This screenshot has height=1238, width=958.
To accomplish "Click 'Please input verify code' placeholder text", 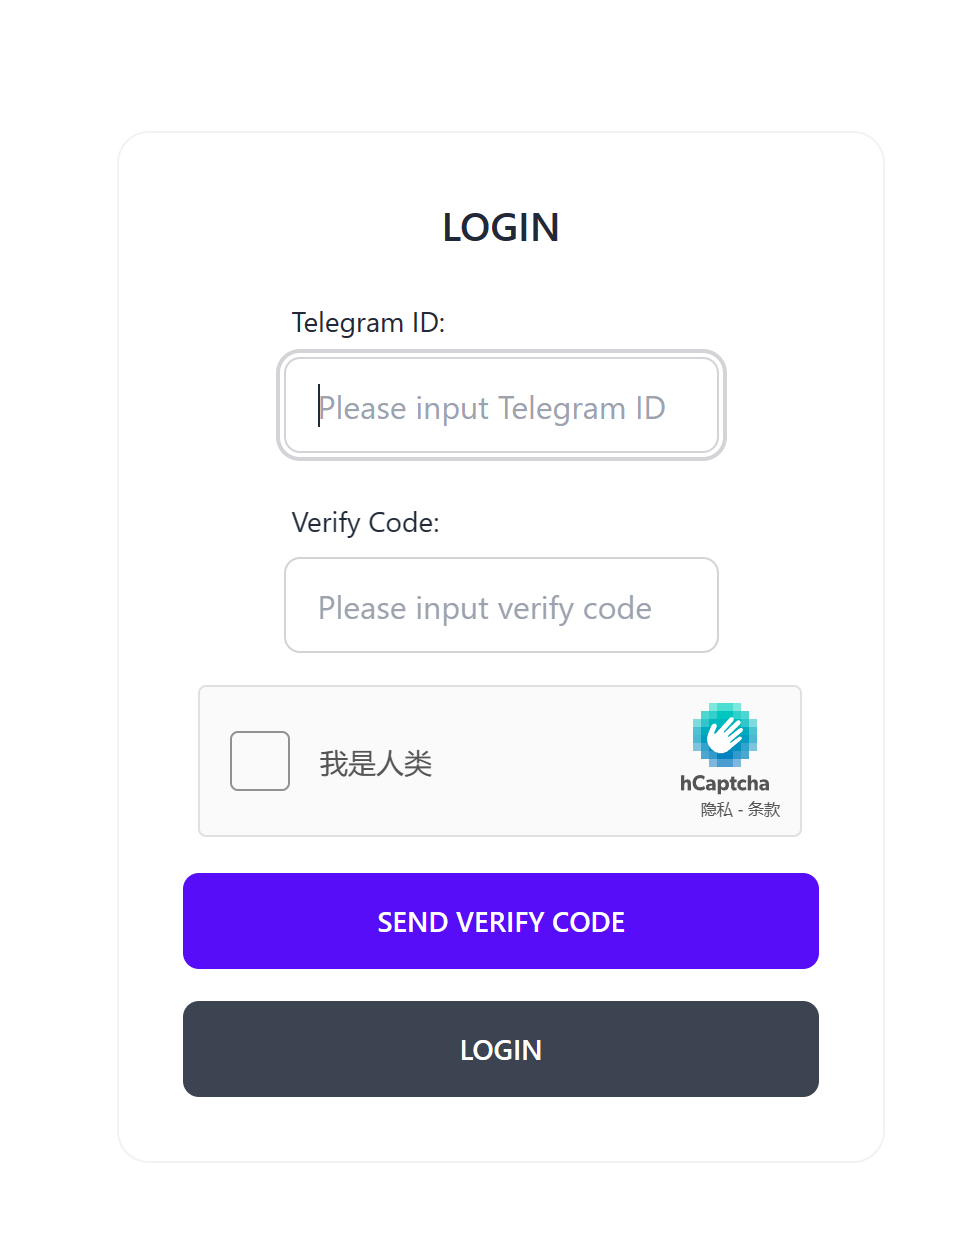I will pyautogui.click(x=485, y=608).
